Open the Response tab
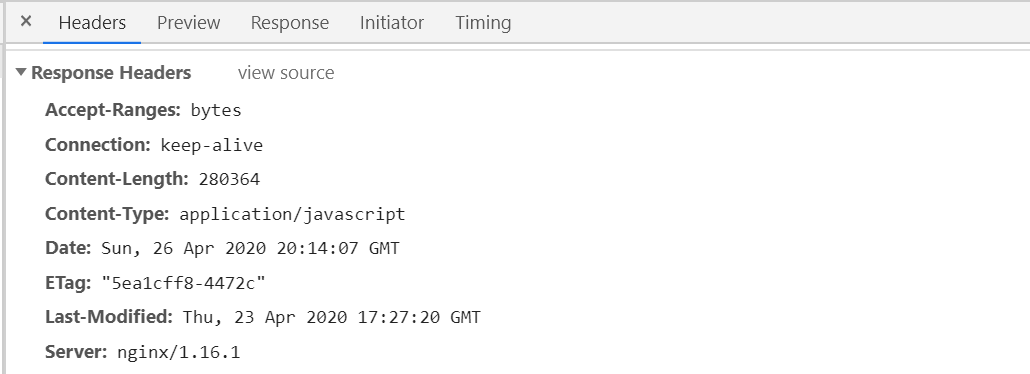This screenshot has width=1030, height=374. [290, 22]
